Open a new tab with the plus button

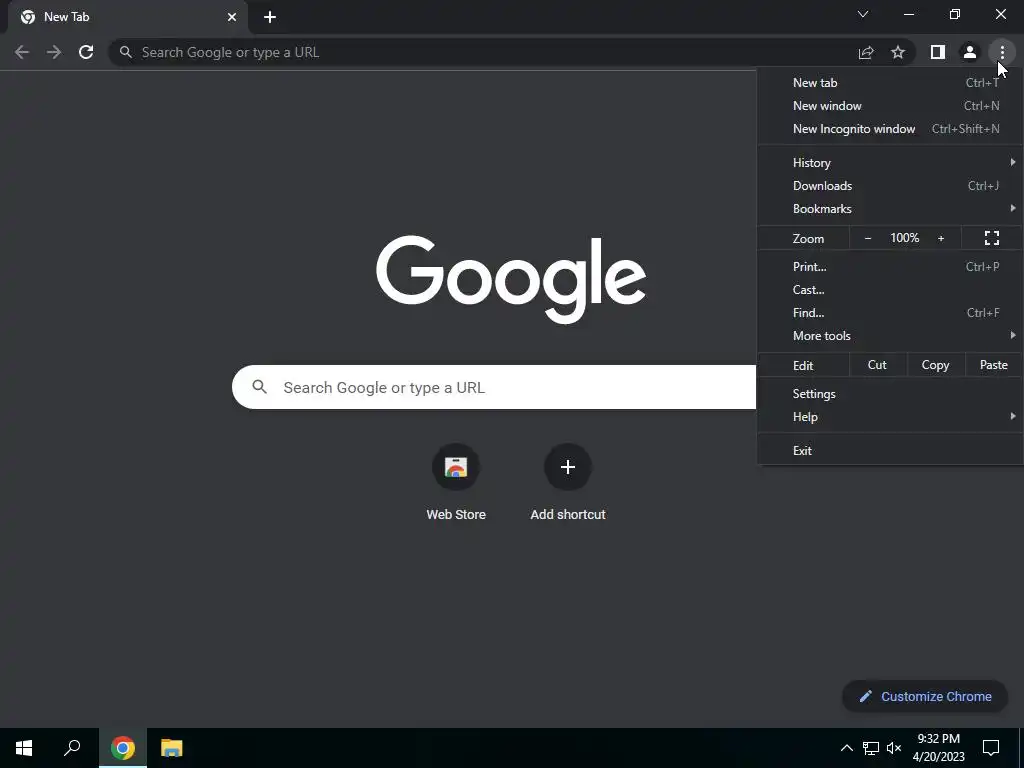click(270, 17)
